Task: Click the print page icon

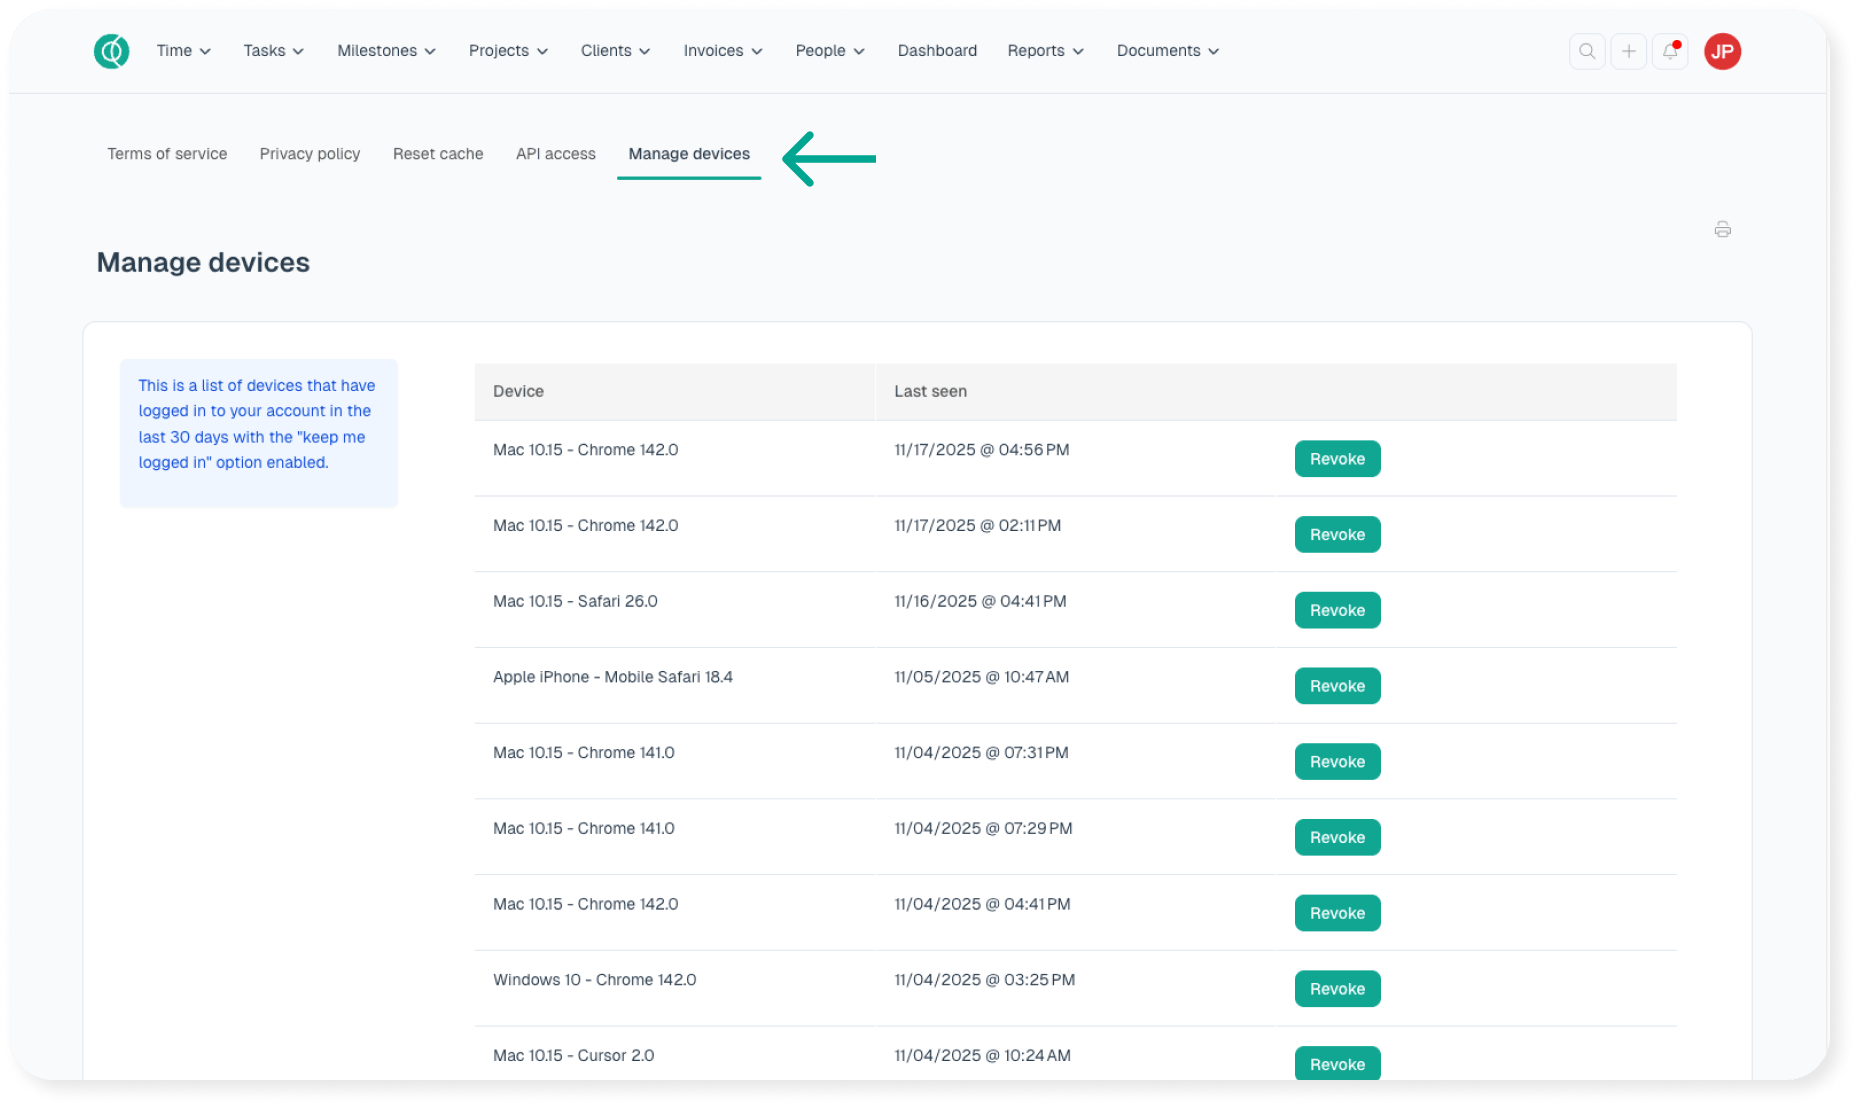Action: (1722, 230)
